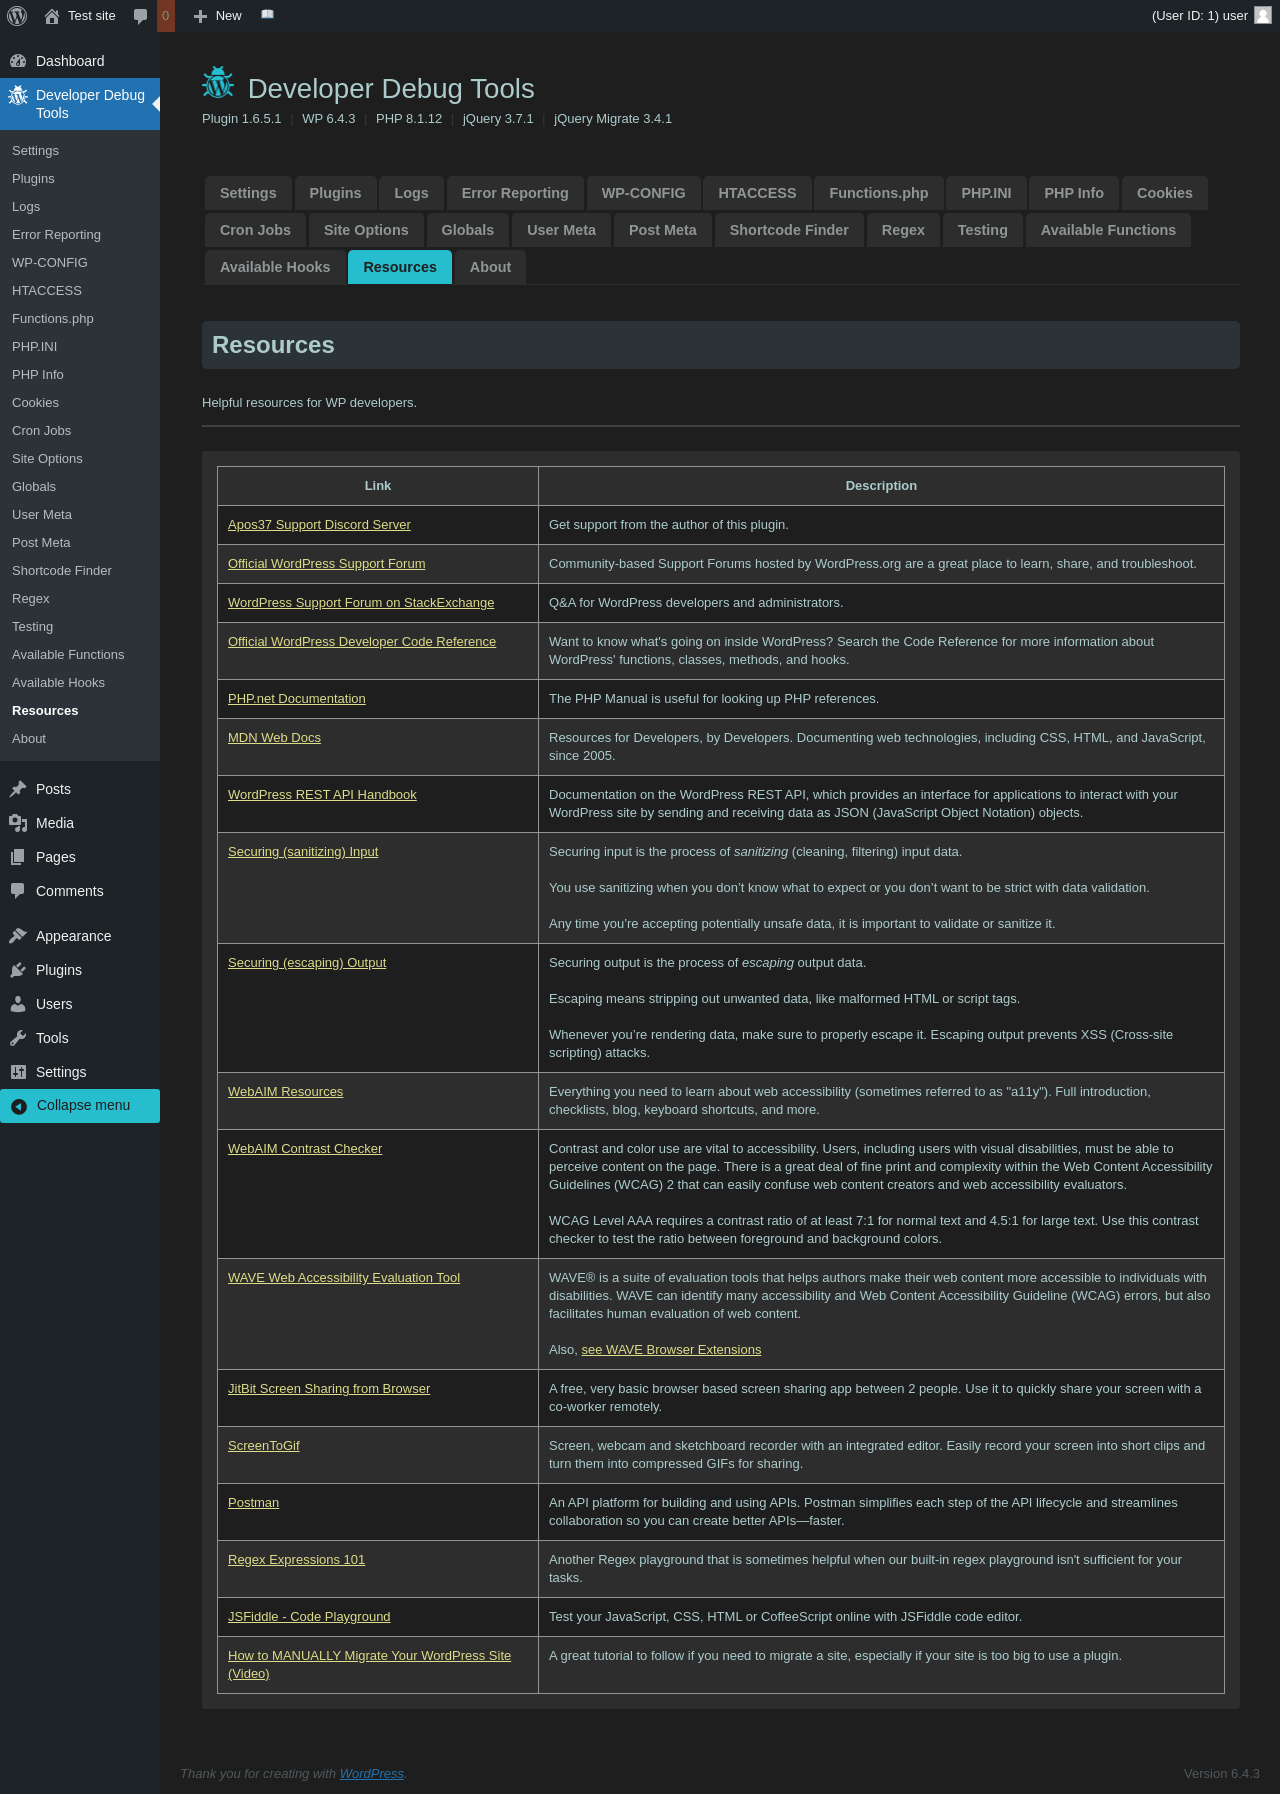Click the Dashboard gauge icon

pyautogui.click(x=18, y=61)
